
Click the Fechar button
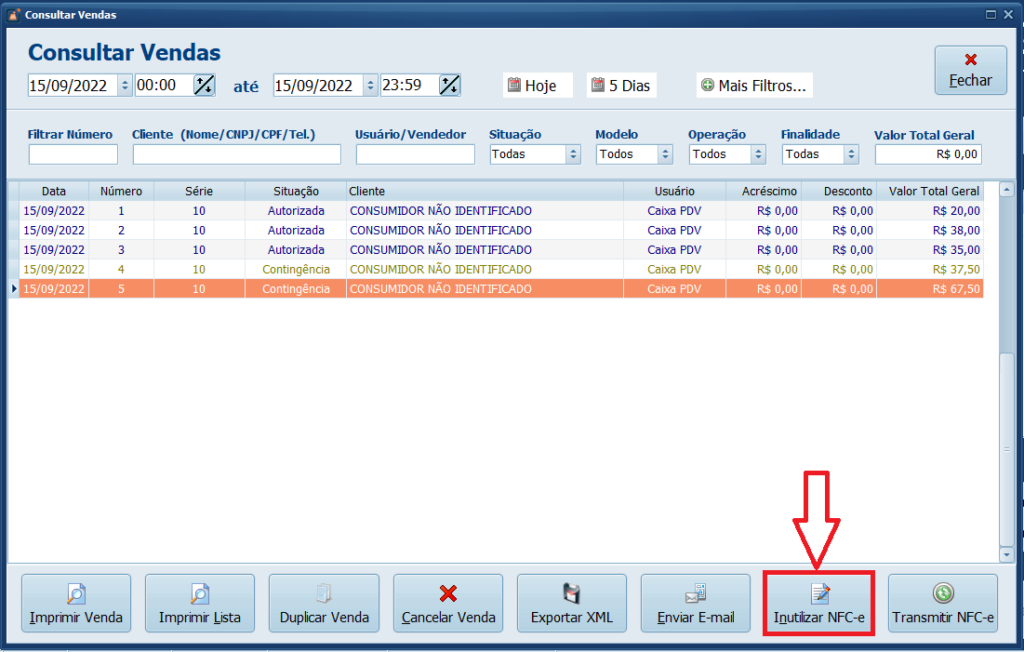tap(969, 70)
